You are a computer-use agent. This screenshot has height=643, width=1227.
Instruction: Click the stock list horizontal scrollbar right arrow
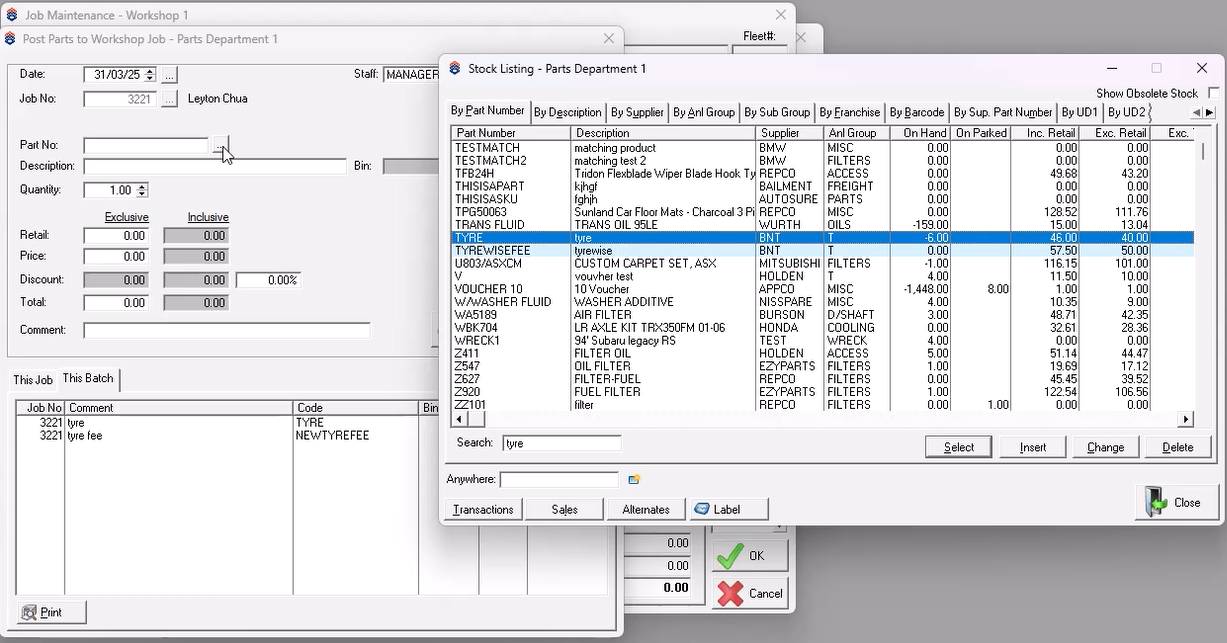1186,420
